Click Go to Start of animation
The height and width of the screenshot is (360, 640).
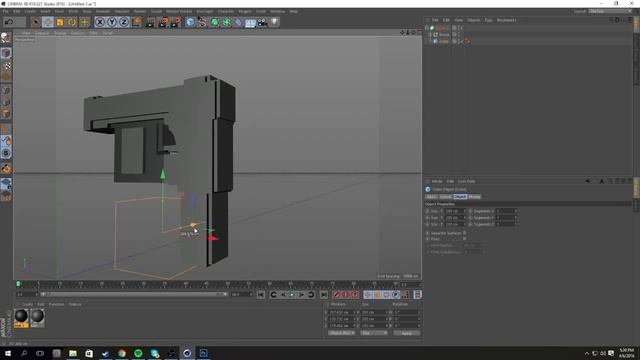[261, 295]
